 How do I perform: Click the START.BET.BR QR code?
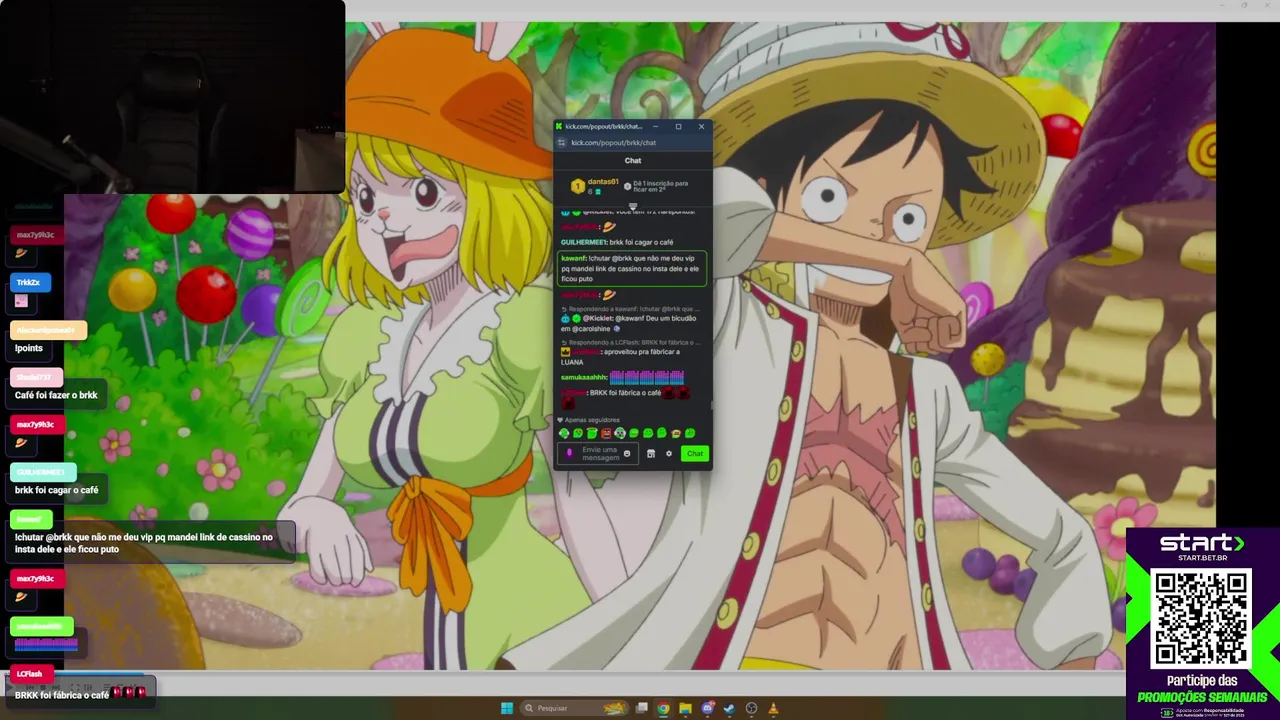pos(1202,619)
